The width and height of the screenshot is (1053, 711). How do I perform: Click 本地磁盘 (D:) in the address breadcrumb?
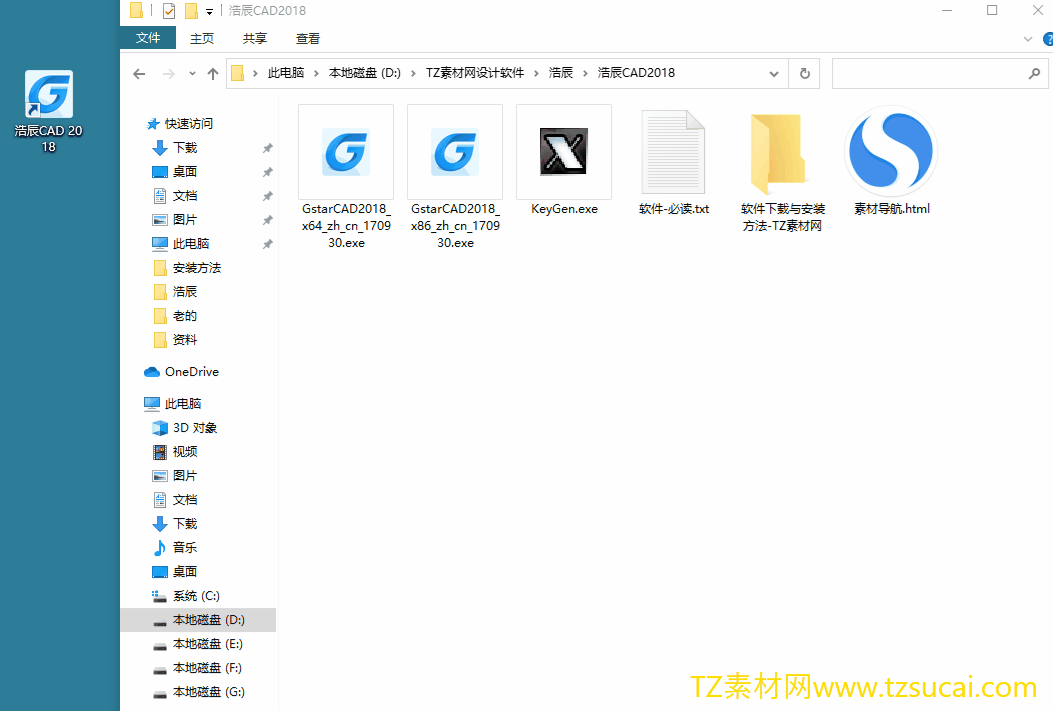(365, 73)
